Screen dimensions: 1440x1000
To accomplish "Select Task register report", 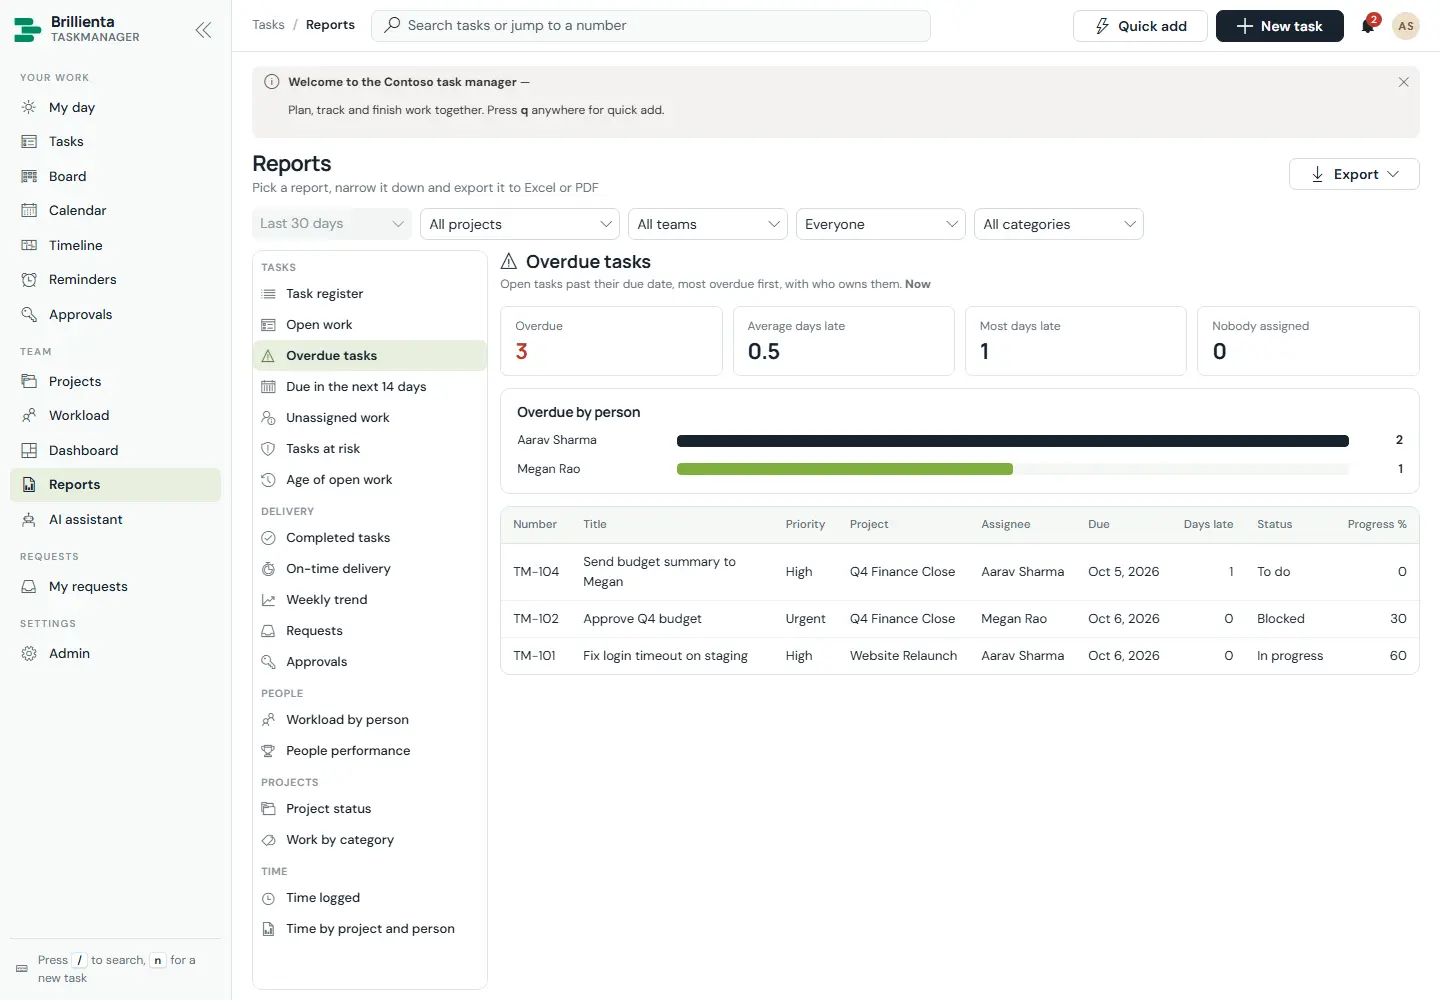I will [370, 293].
